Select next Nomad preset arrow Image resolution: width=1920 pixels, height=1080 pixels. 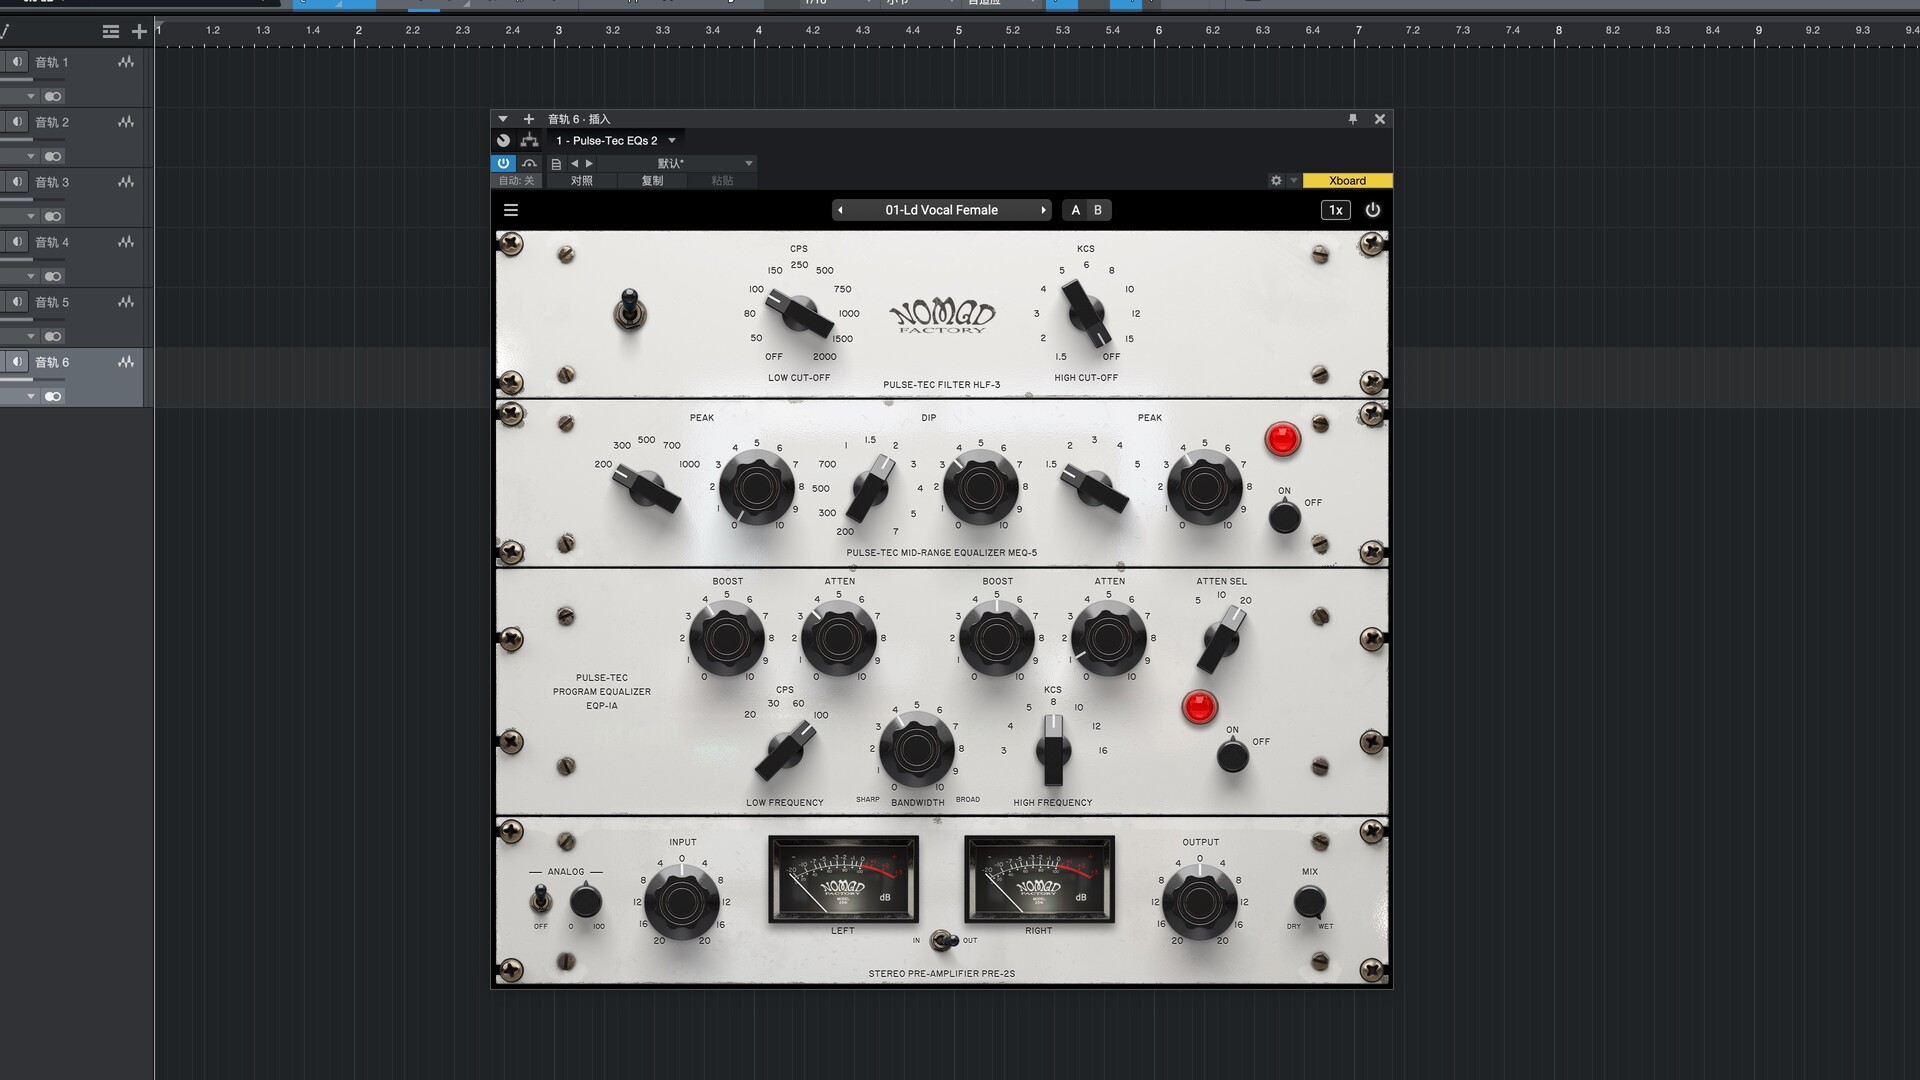pyautogui.click(x=1043, y=210)
